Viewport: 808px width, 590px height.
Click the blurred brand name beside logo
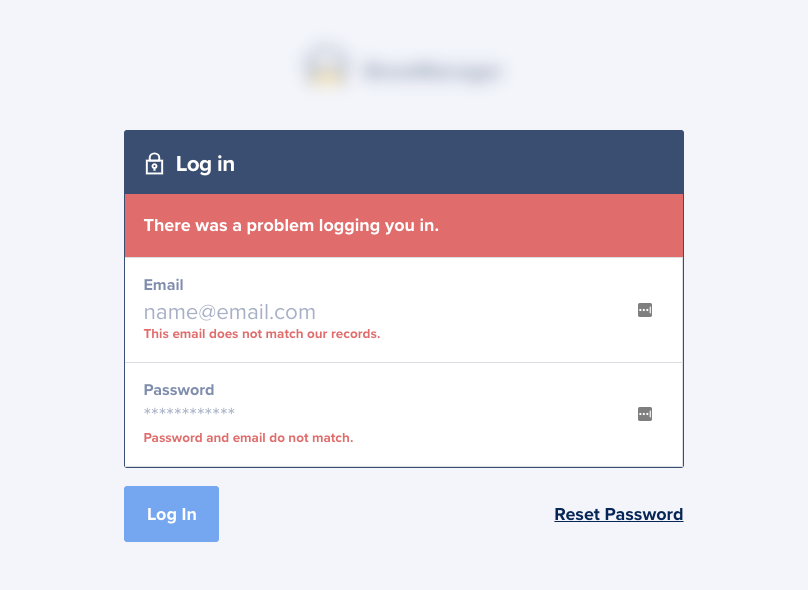[432, 71]
